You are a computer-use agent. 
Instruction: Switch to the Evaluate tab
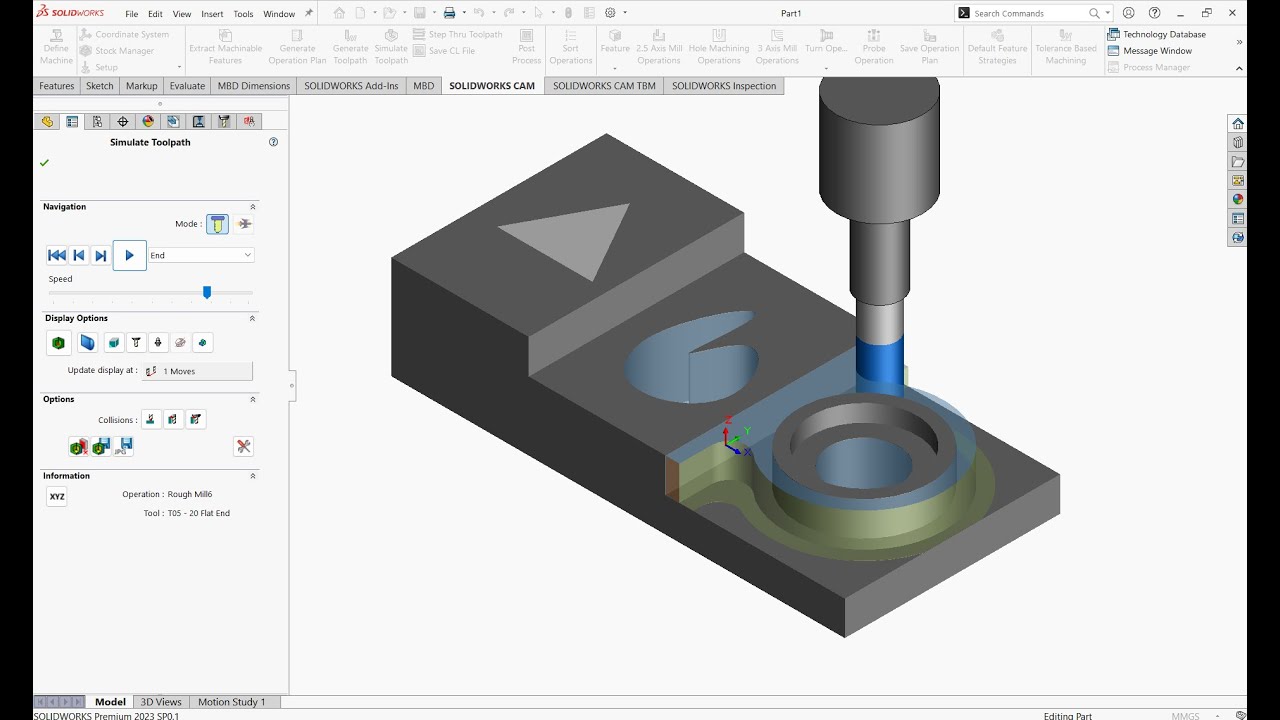pyautogui.click(x=187, y=86)
